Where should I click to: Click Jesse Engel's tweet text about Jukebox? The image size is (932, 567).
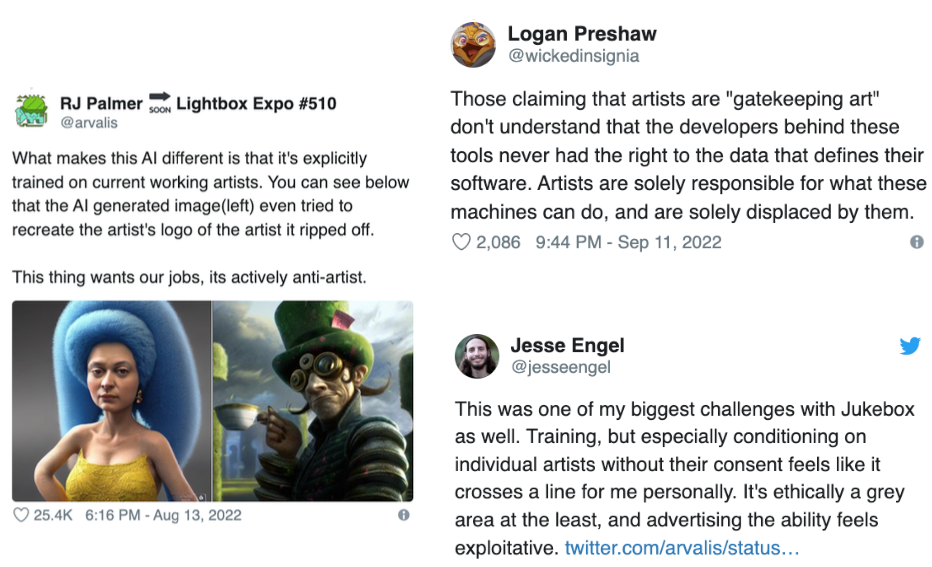(x=680, y=465)
